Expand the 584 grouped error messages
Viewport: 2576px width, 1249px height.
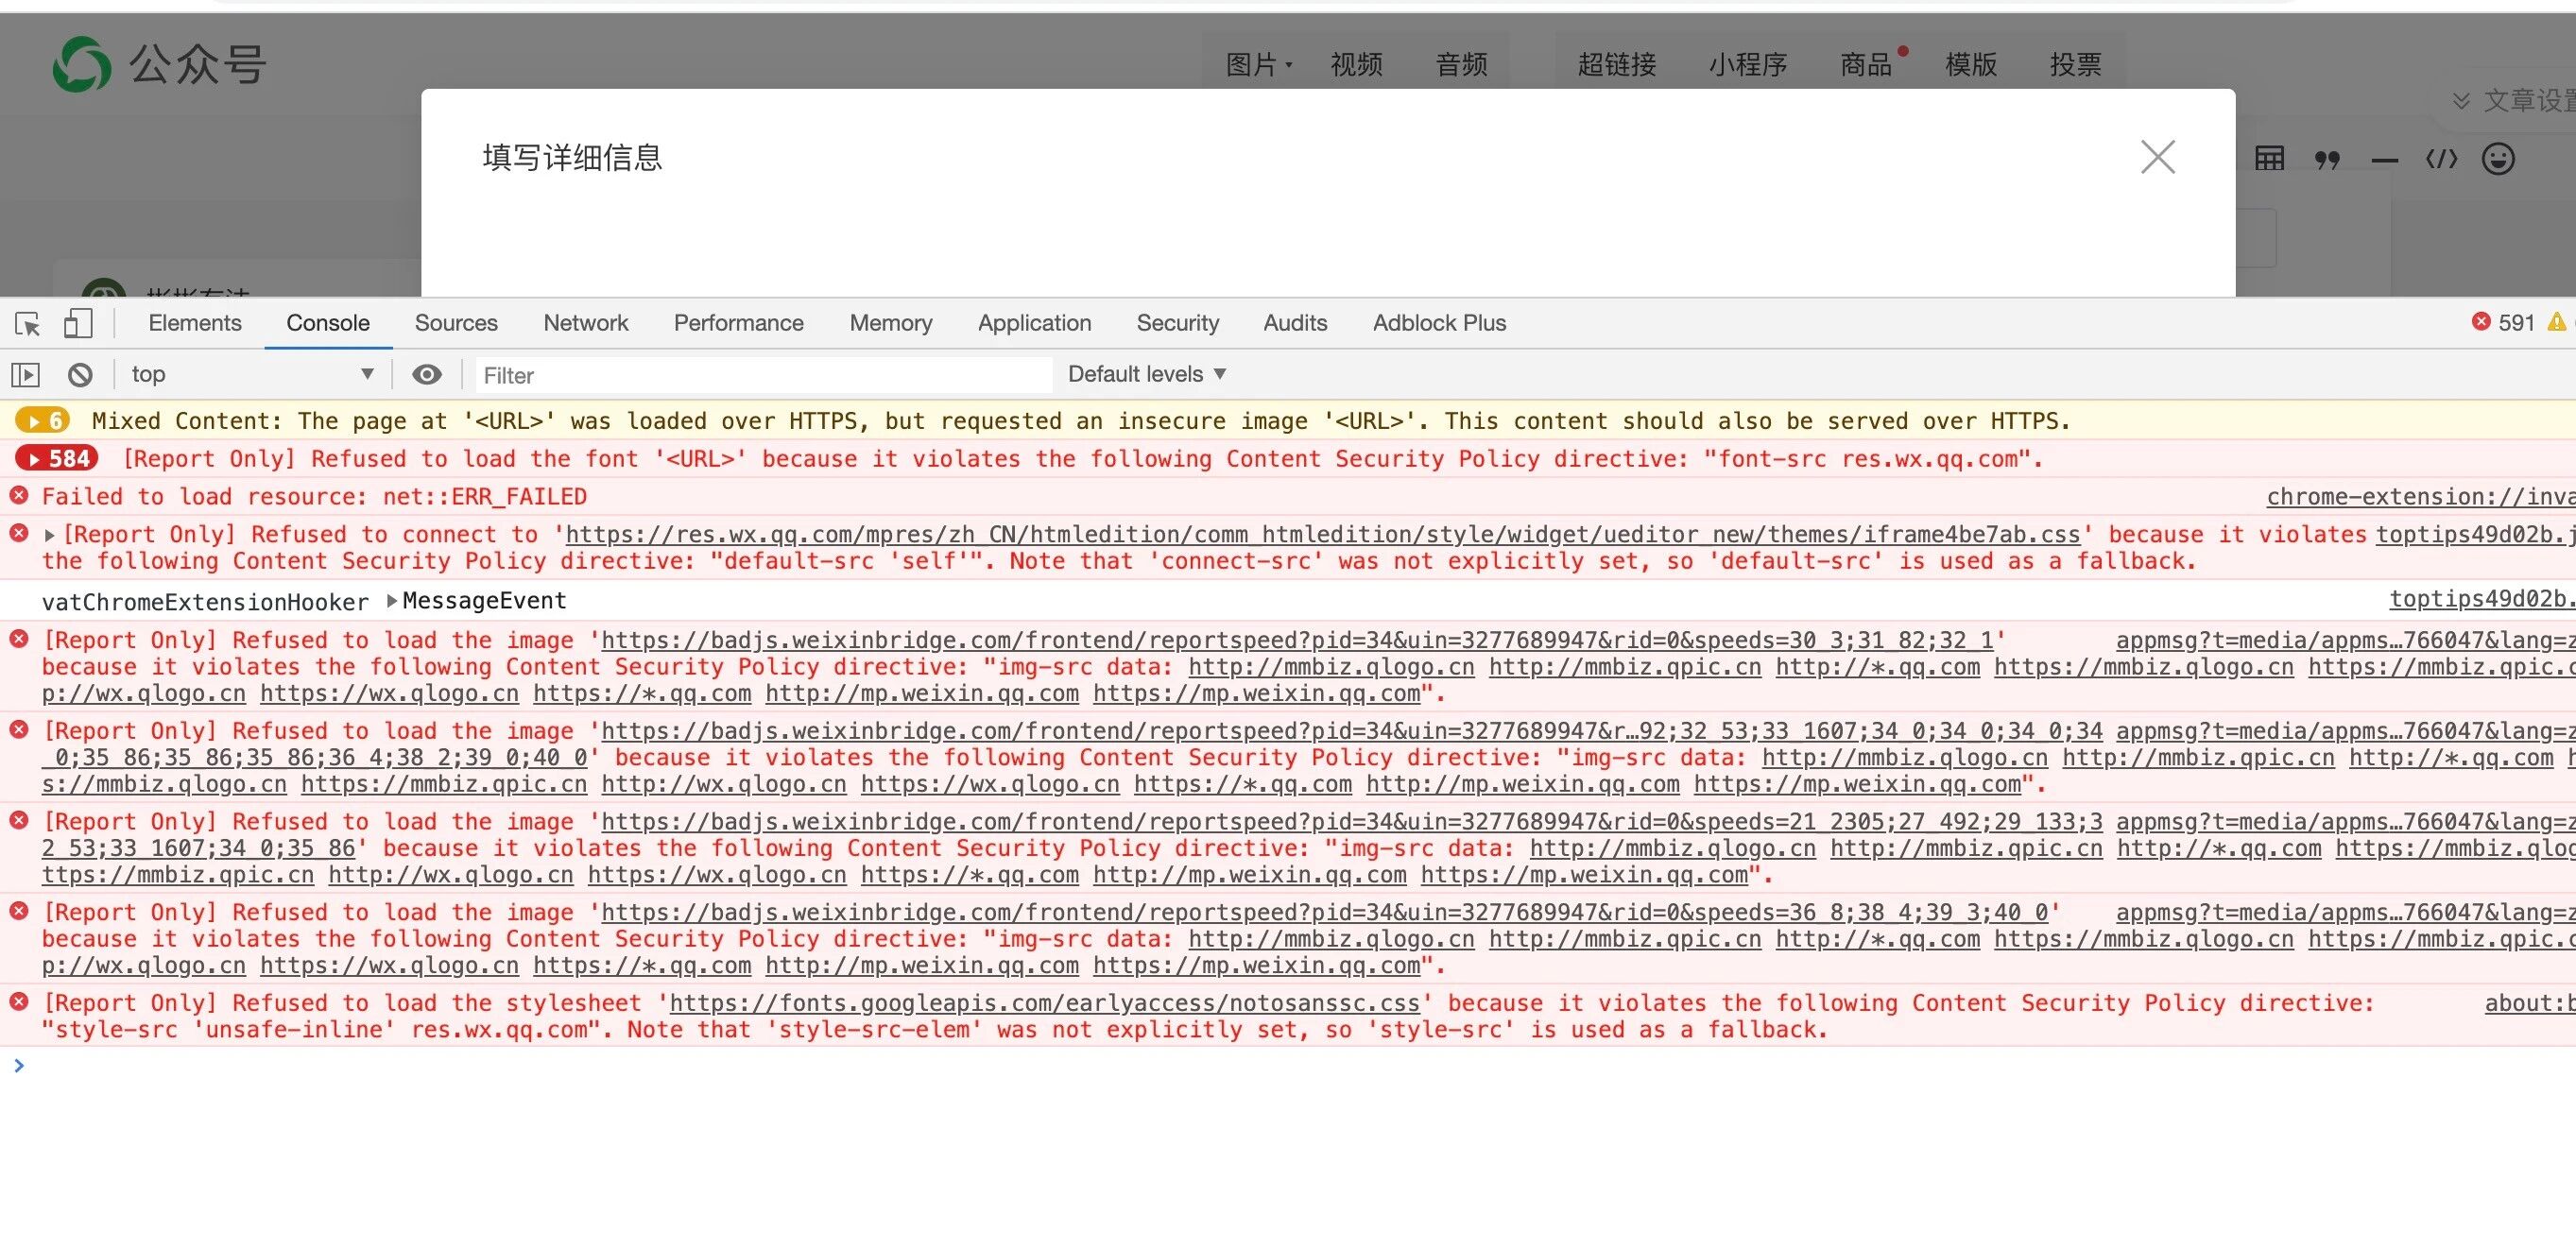pyautogui.click(x=57, y=459)
